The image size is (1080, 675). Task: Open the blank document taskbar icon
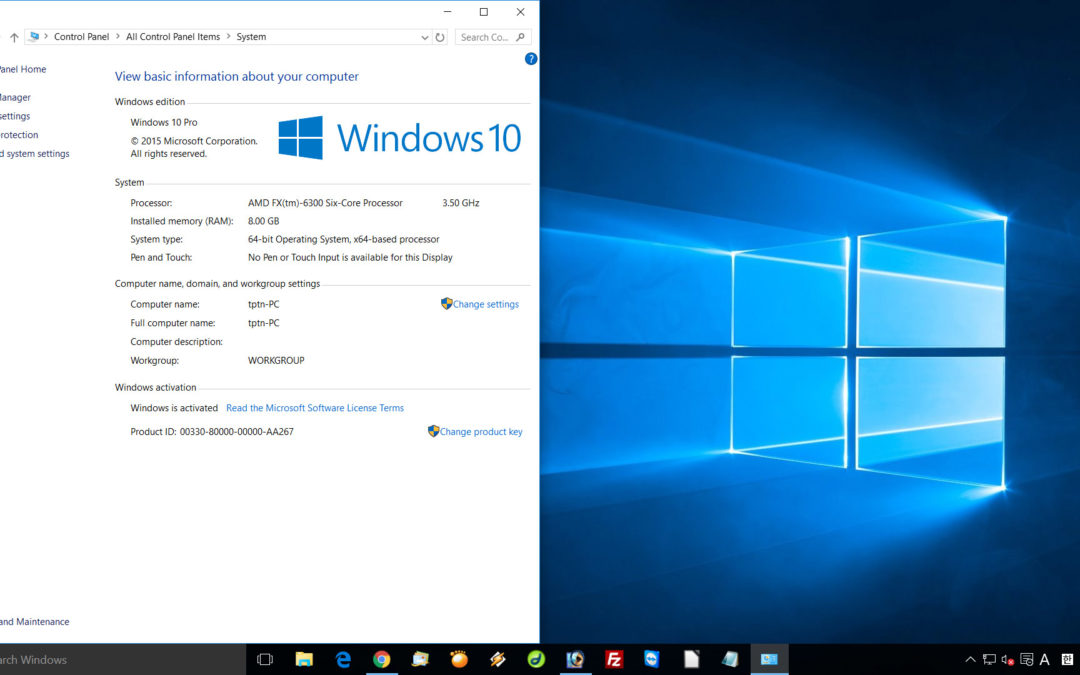pos(691,659)
